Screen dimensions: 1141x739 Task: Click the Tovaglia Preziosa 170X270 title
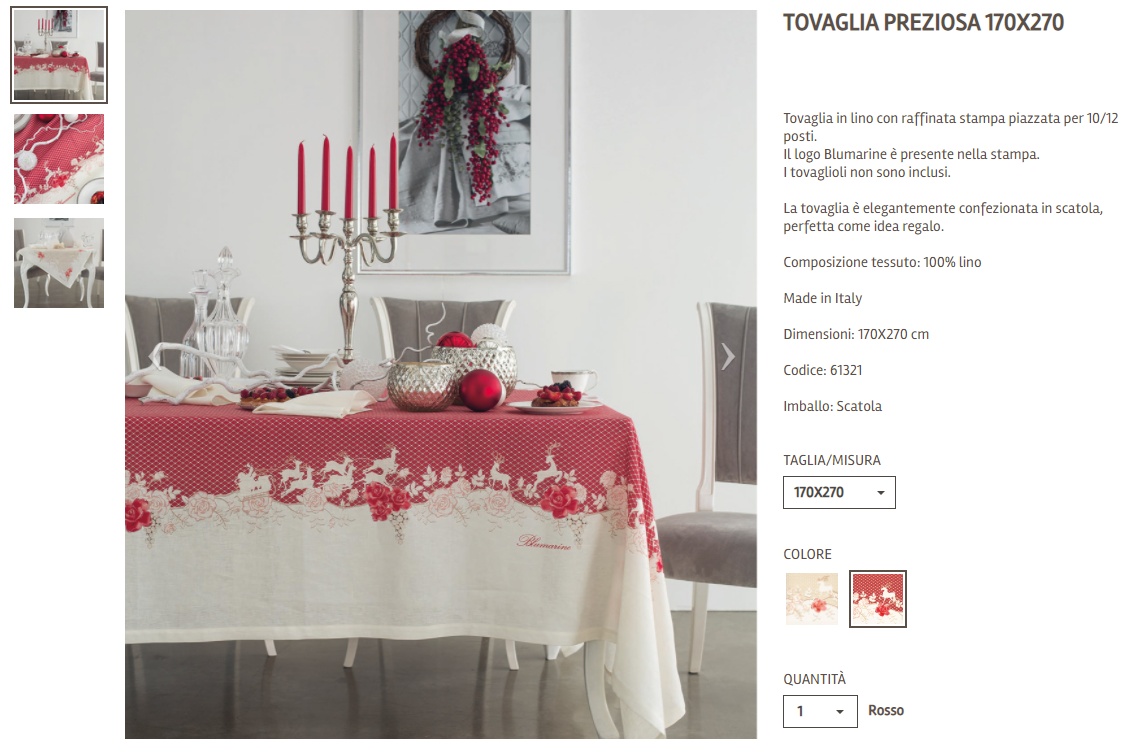923,23
